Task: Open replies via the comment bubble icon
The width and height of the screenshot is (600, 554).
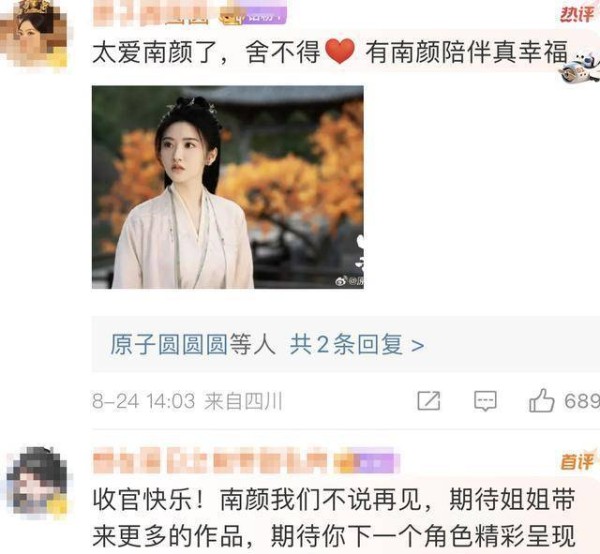Action: [x=485, y=401]
